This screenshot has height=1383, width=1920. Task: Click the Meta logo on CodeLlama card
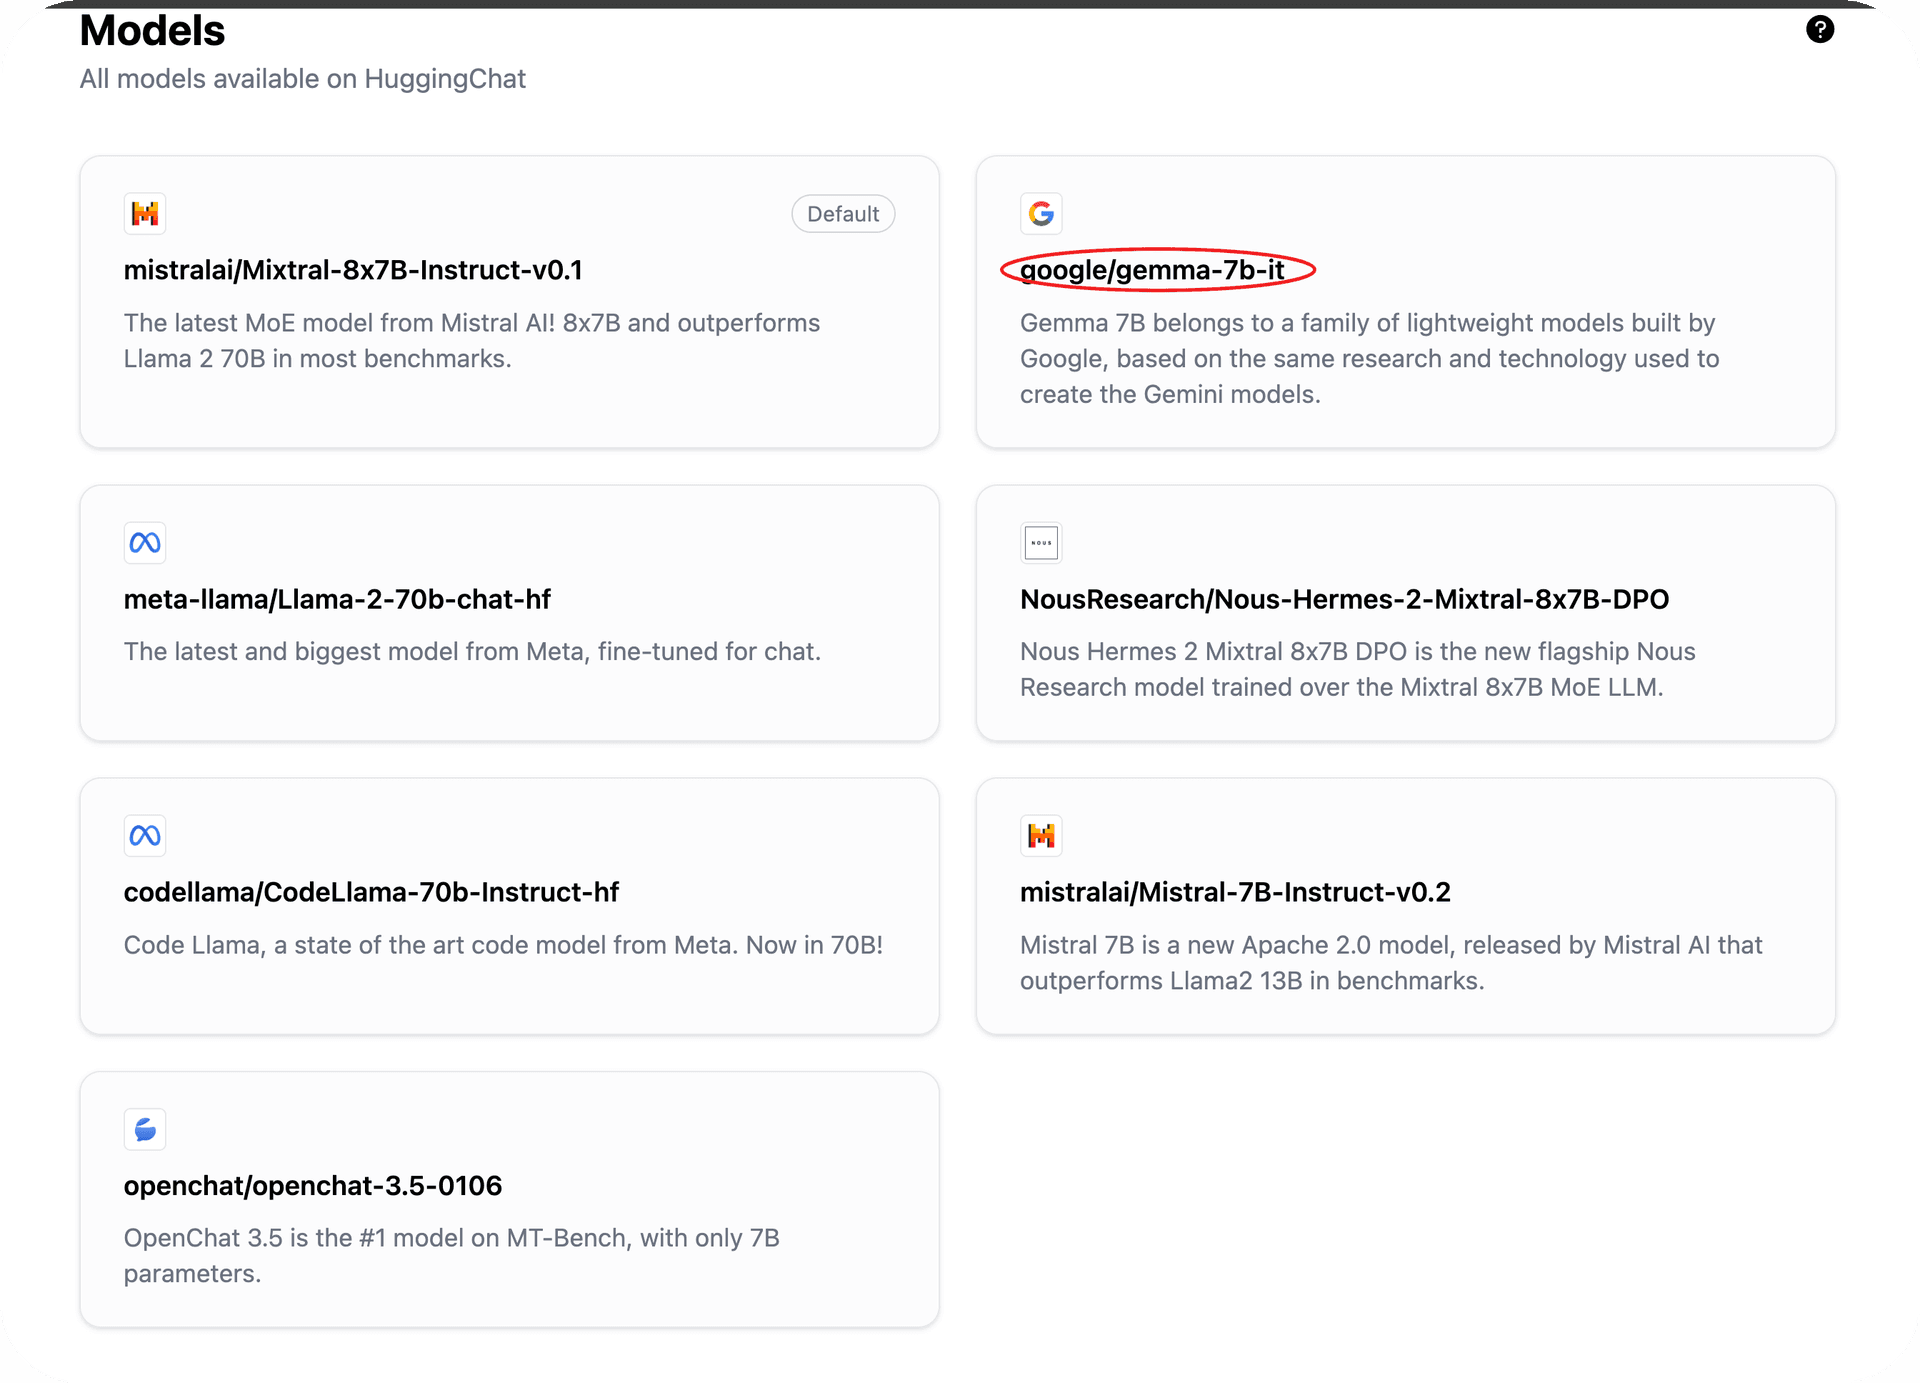[x=145, y=836]
